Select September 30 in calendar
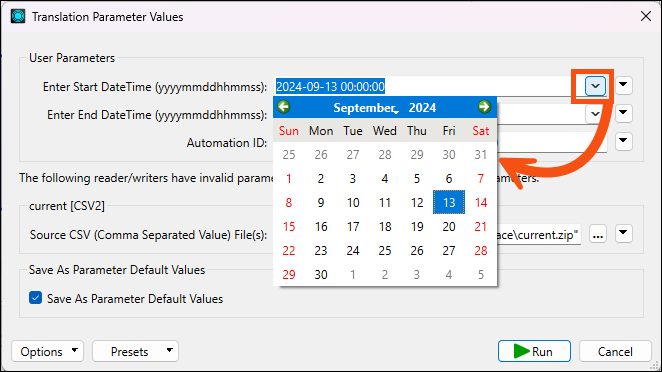The width and height of the screenshot is (662, 372). point(321,275)
